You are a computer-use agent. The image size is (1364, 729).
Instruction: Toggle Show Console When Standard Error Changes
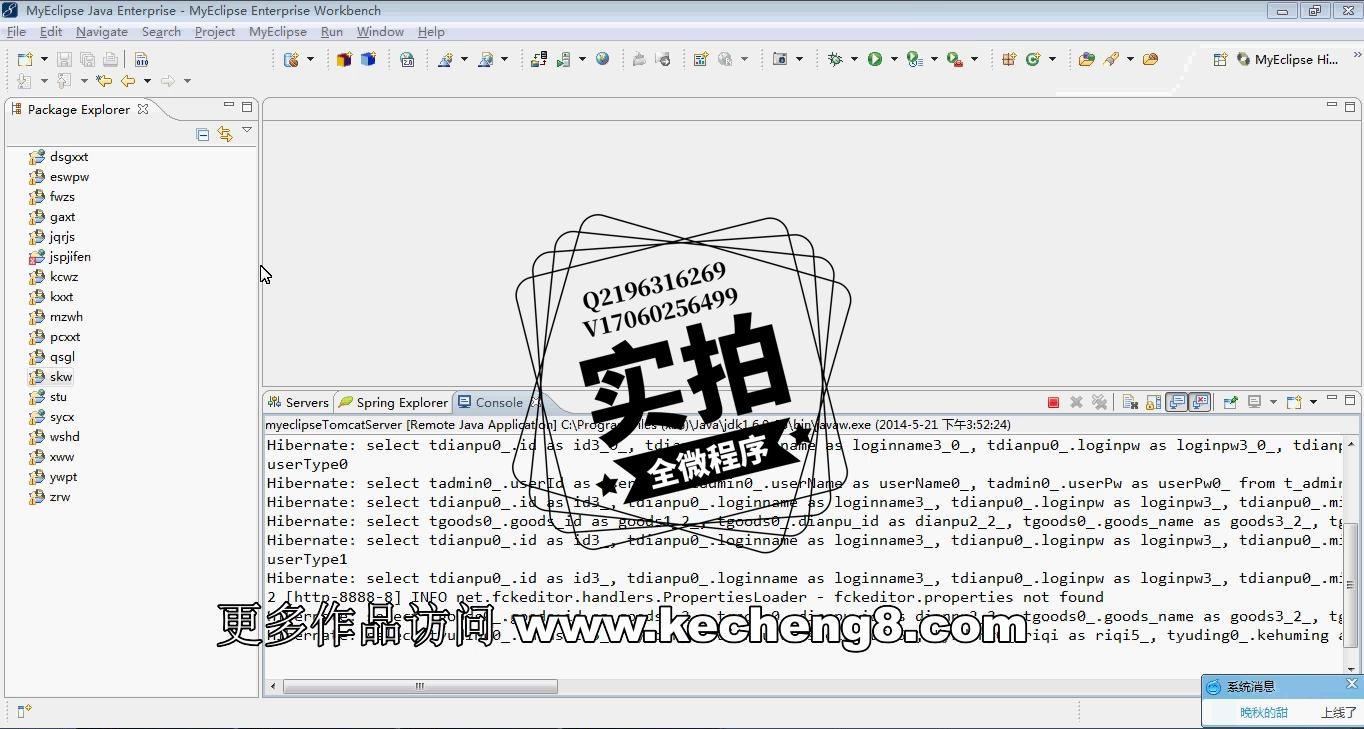(x=1200, y=402)
